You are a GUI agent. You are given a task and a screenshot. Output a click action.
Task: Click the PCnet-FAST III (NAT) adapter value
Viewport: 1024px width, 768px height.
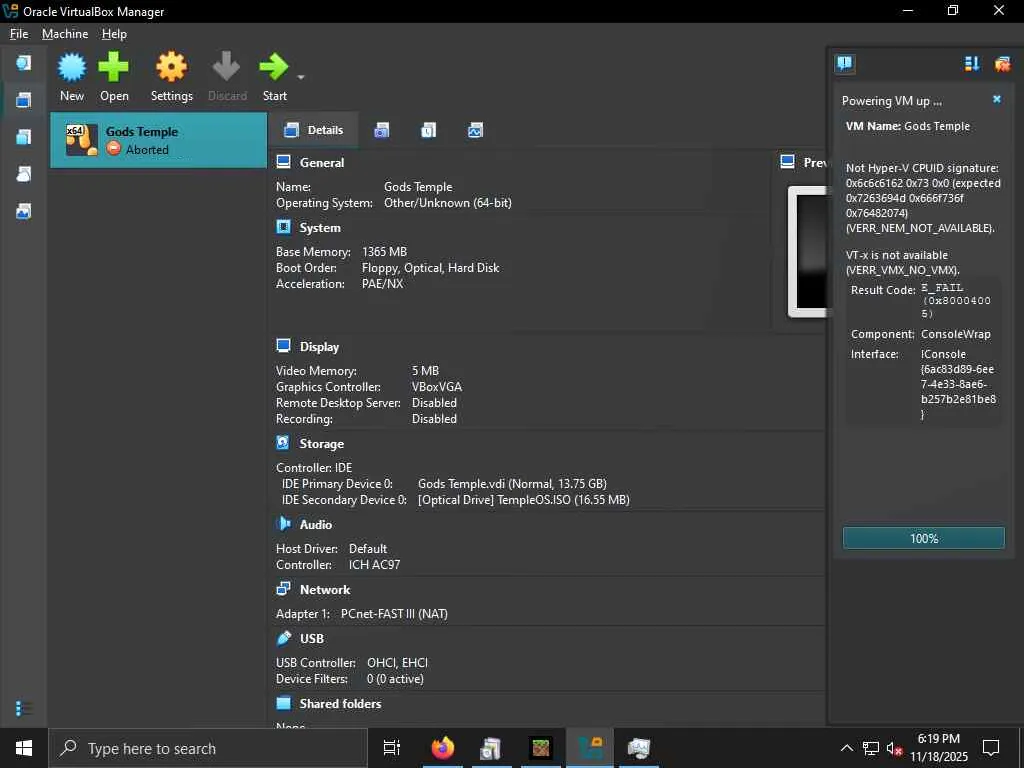(x=394, y=614)
